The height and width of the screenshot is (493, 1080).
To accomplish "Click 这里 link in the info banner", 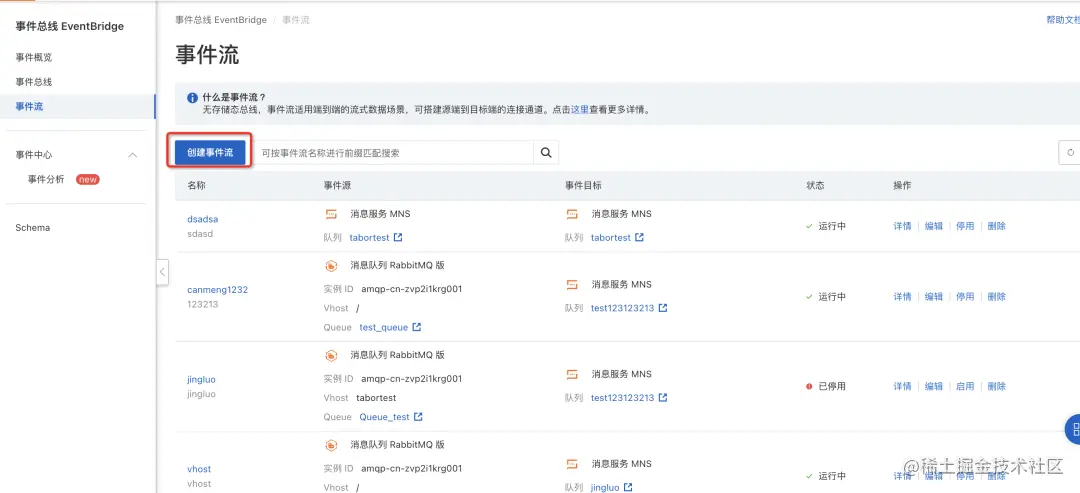I will click(579, 109).
